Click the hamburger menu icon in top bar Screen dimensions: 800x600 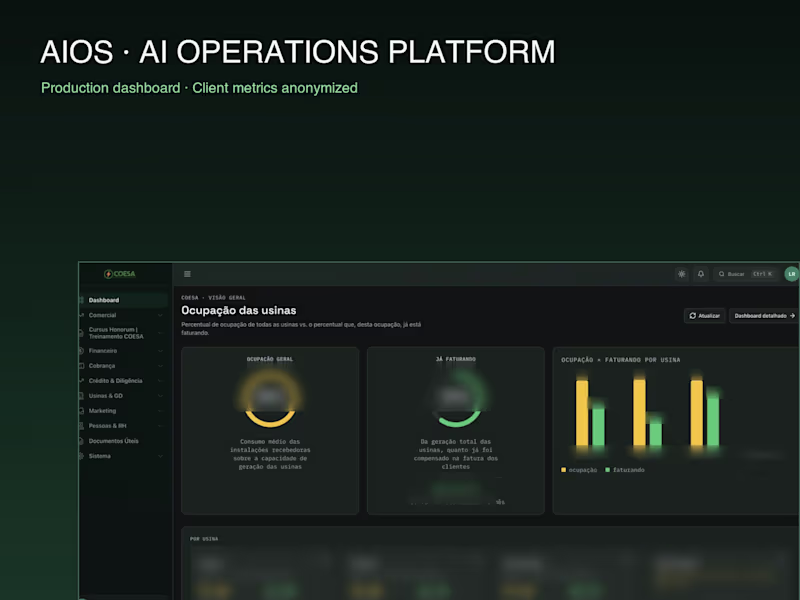187,274
